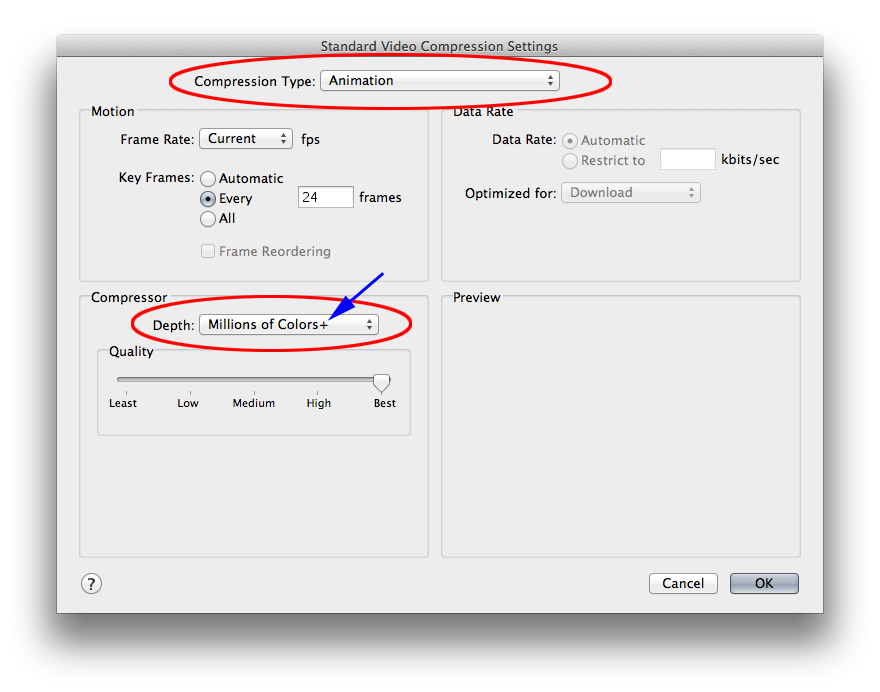Click the Standard Video Compression Settings title

(439, 46)
